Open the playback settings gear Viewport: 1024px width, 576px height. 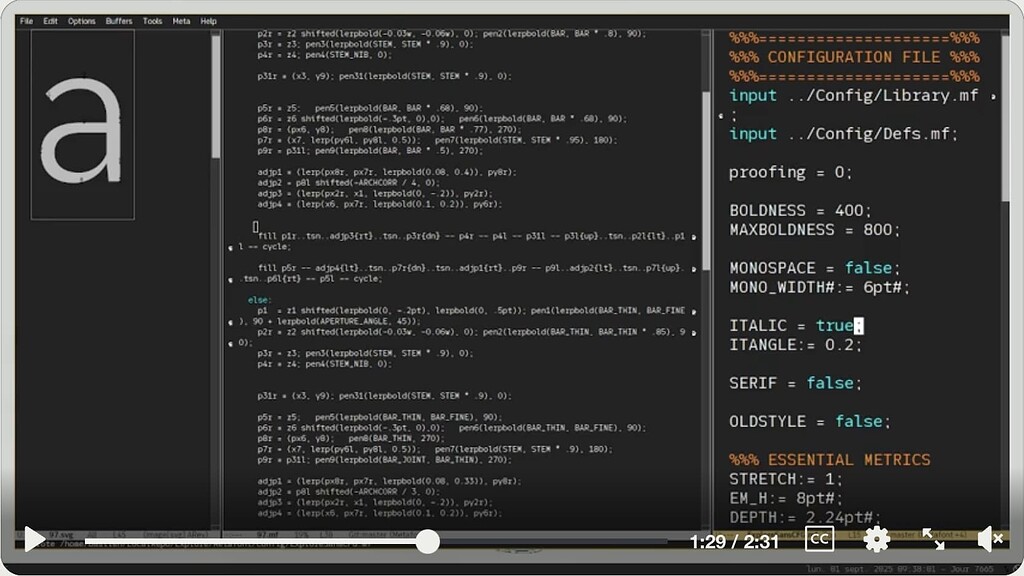click(877, 540)
